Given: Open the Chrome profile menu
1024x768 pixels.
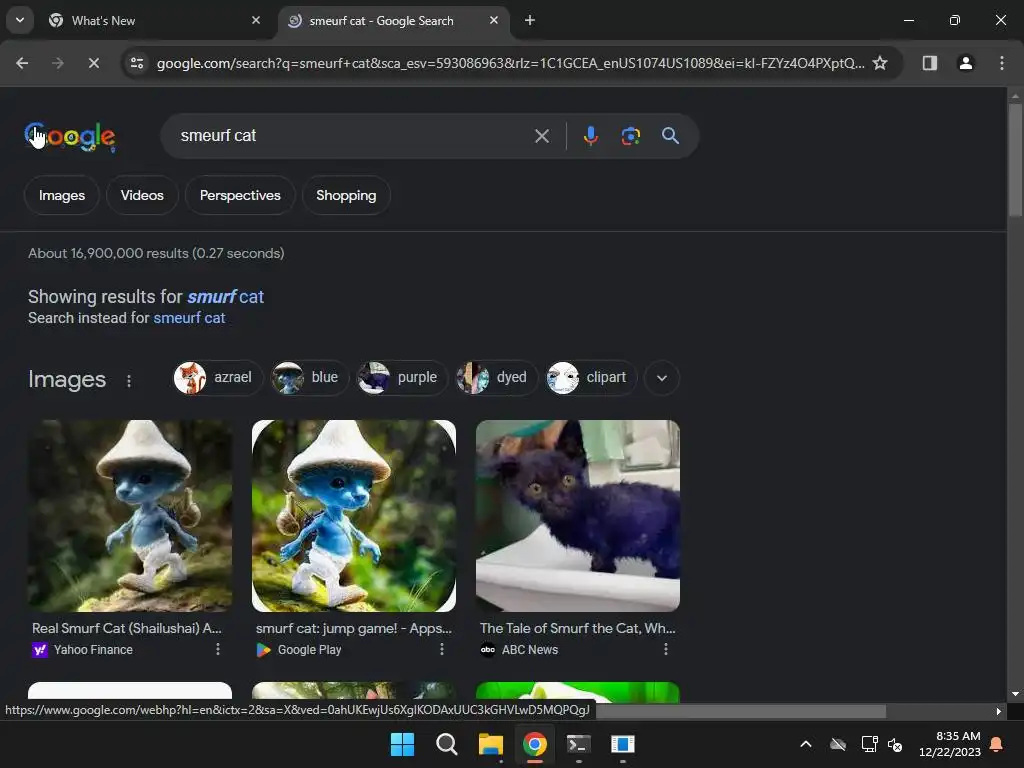Looking at the screenshot, I should tap(965, 63).
